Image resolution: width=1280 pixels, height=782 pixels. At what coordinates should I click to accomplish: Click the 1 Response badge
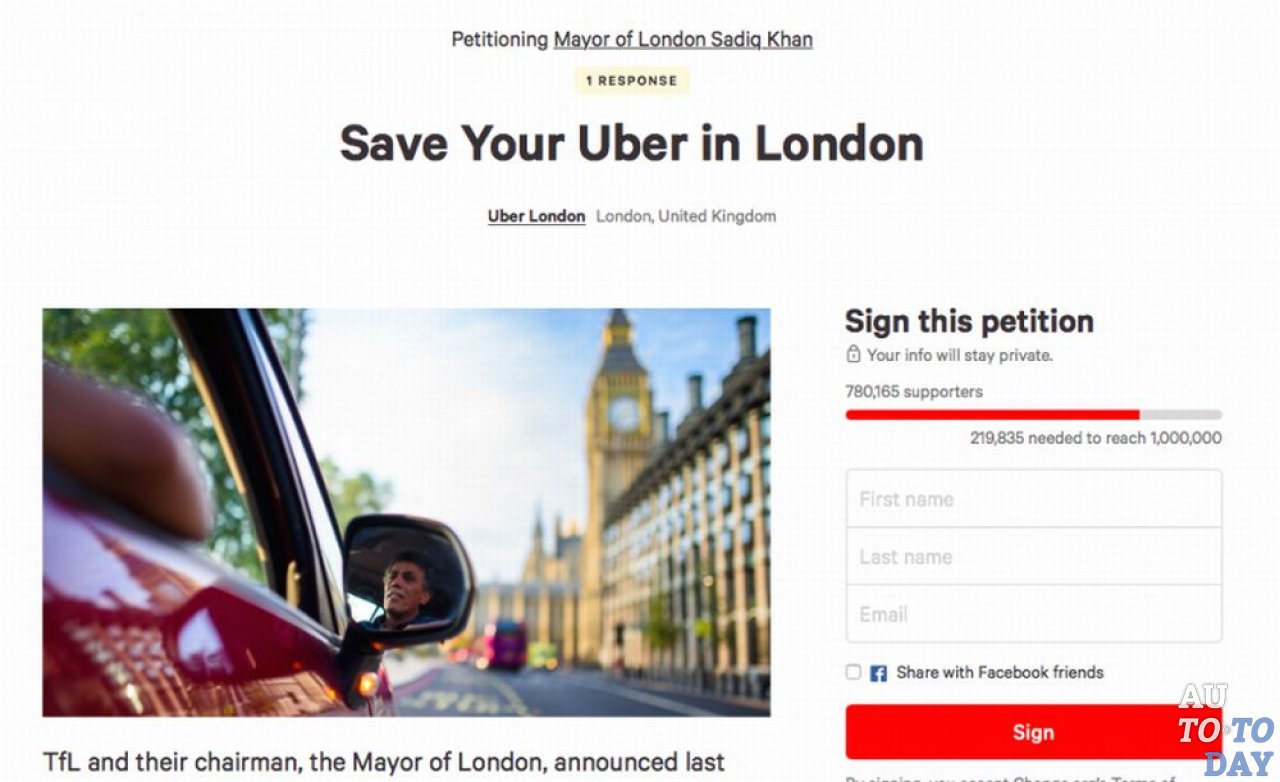click(632, 81)
